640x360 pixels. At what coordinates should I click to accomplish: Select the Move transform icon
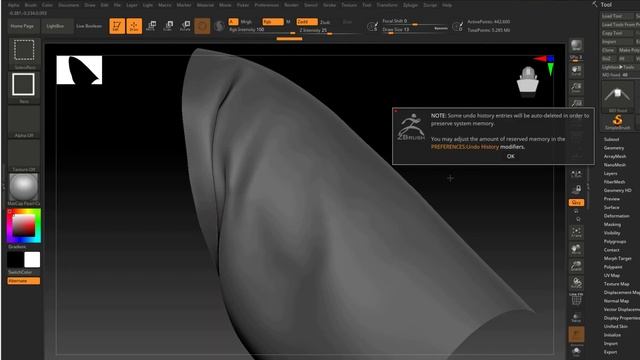(x=151, y=26)
